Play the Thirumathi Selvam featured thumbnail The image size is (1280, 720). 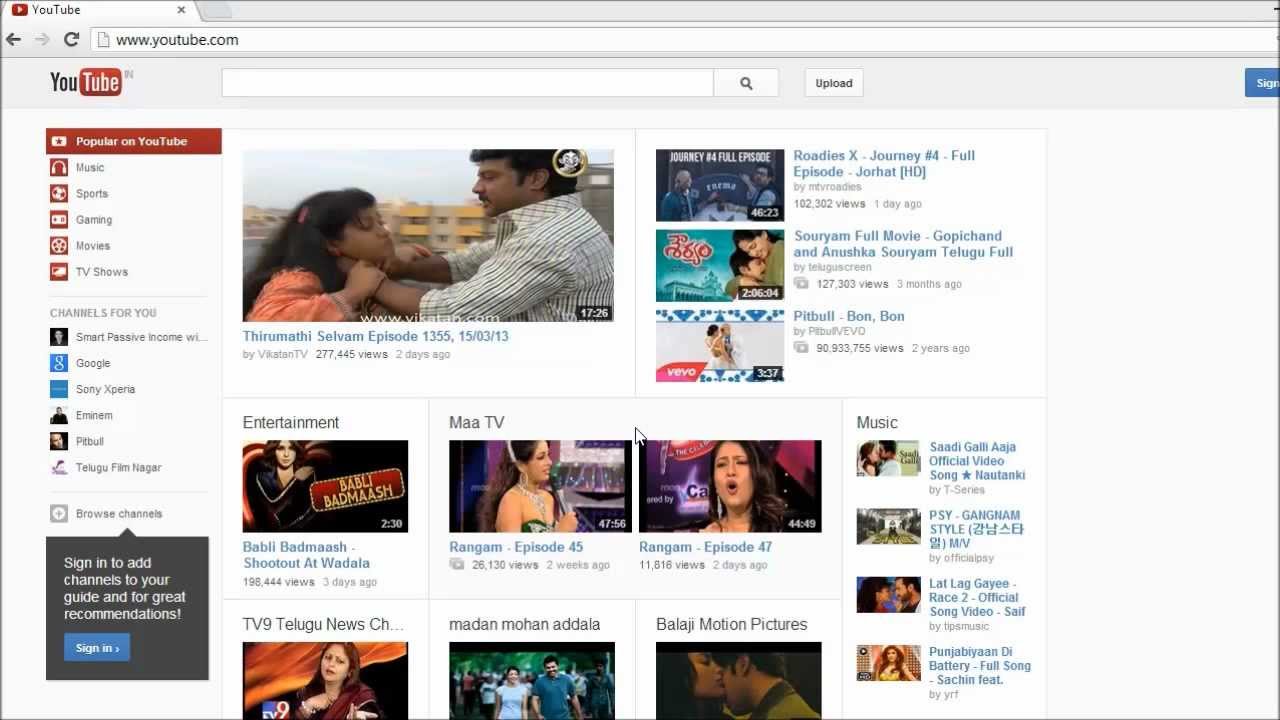tap(428, 236)
